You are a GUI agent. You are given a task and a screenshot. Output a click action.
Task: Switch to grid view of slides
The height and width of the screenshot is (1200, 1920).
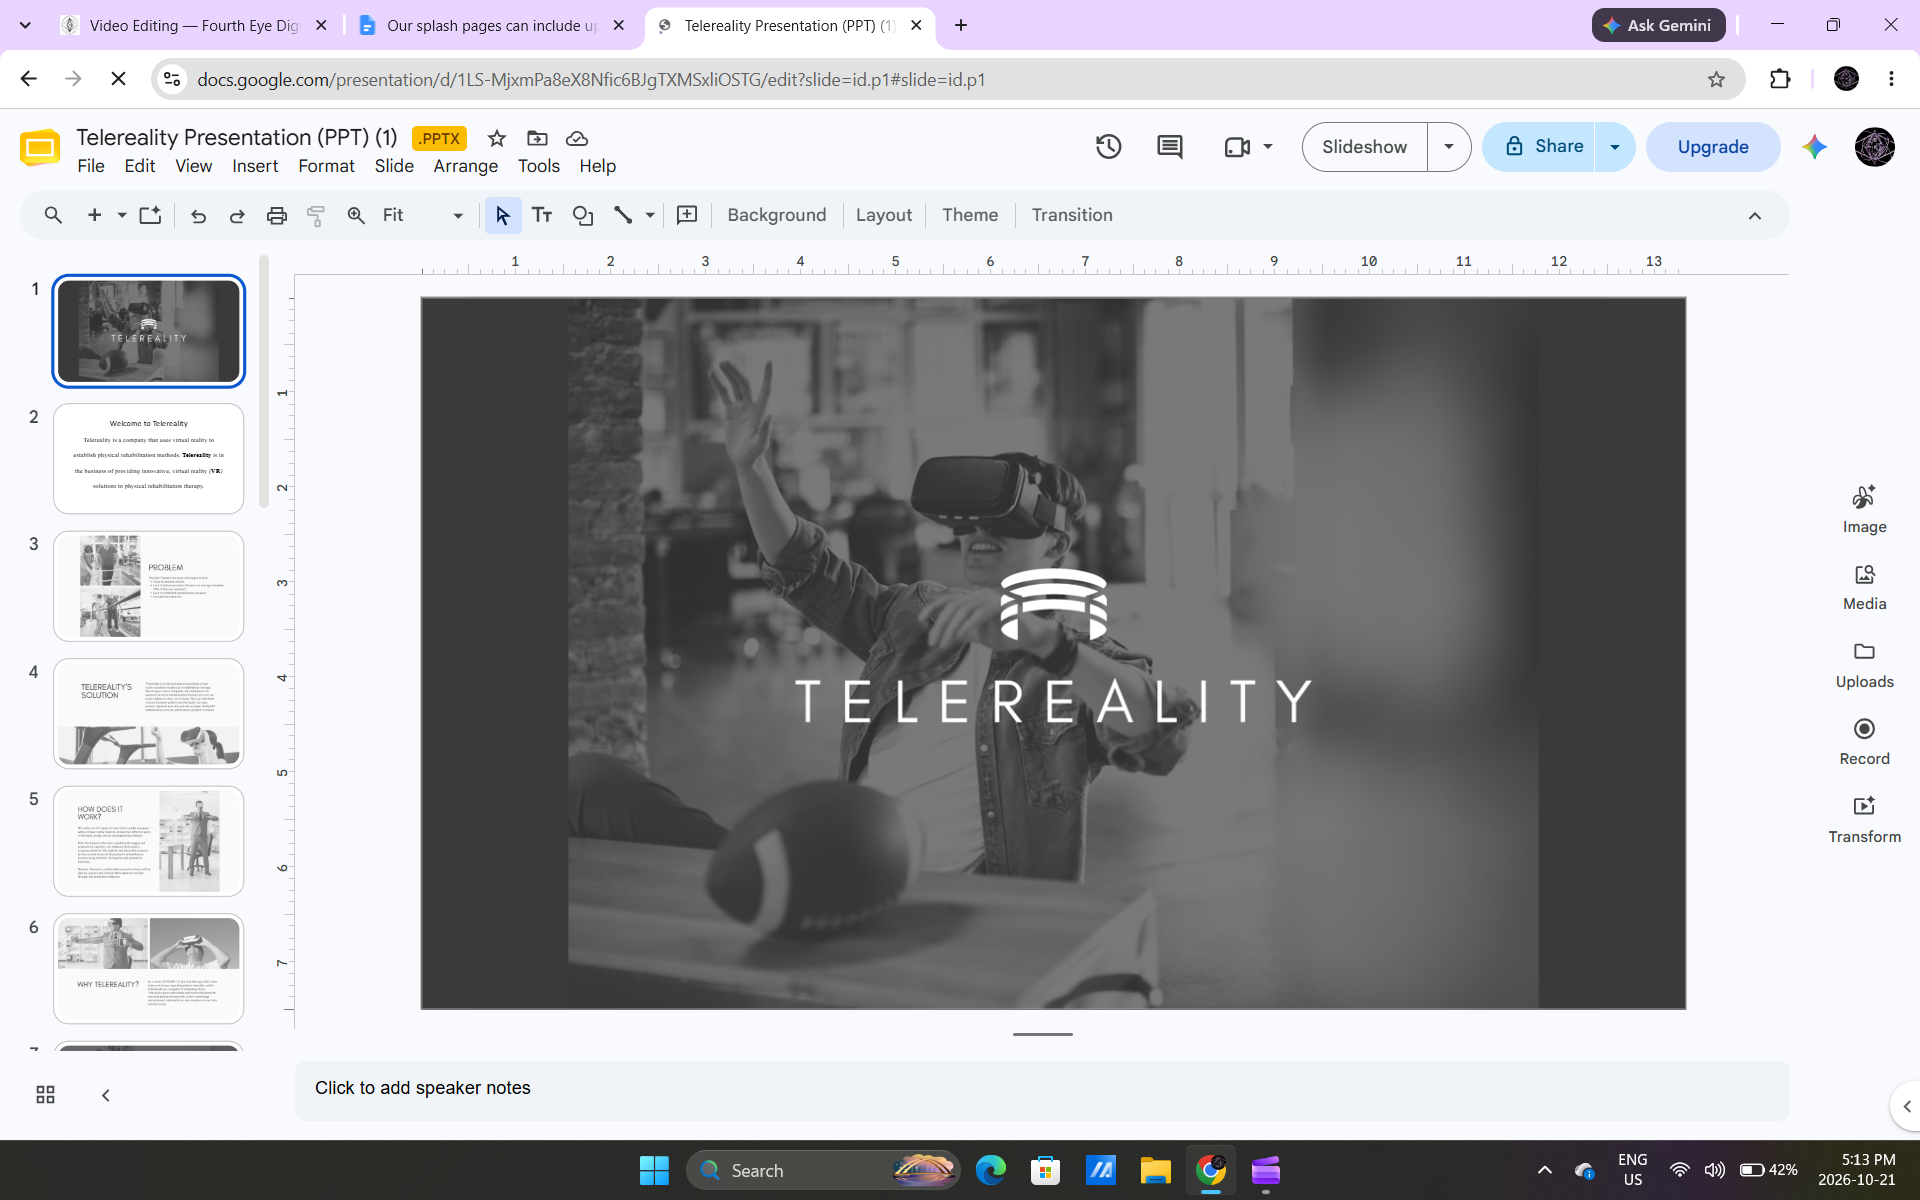pos(45,1095)
